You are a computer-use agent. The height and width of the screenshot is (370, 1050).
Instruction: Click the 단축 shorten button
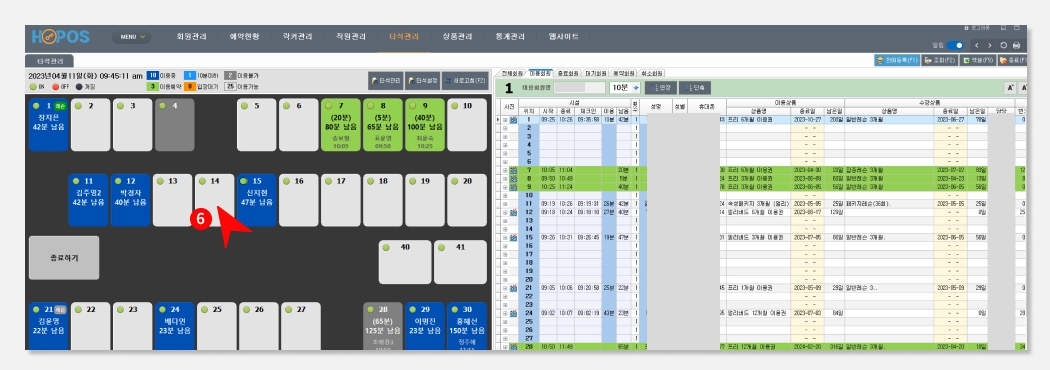coord(694,88)
